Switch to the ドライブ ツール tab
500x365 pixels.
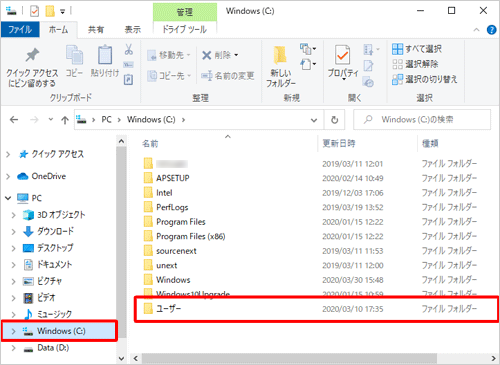coord(185,30)
